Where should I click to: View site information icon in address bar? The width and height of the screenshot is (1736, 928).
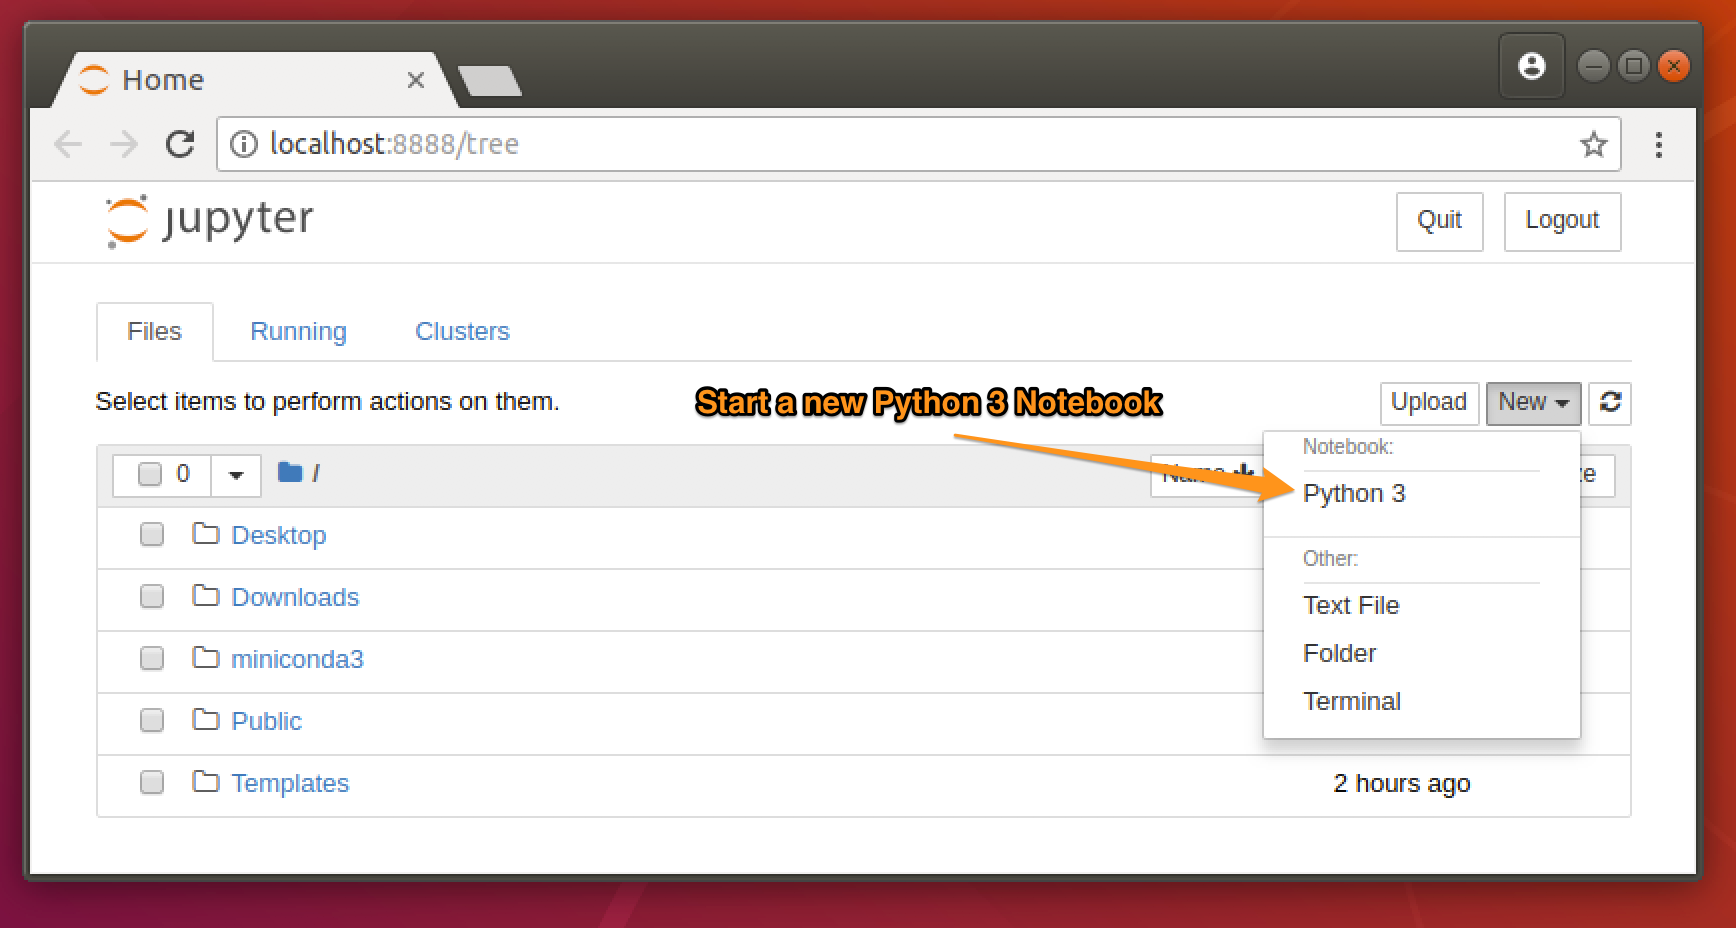(x=243, y=144)
